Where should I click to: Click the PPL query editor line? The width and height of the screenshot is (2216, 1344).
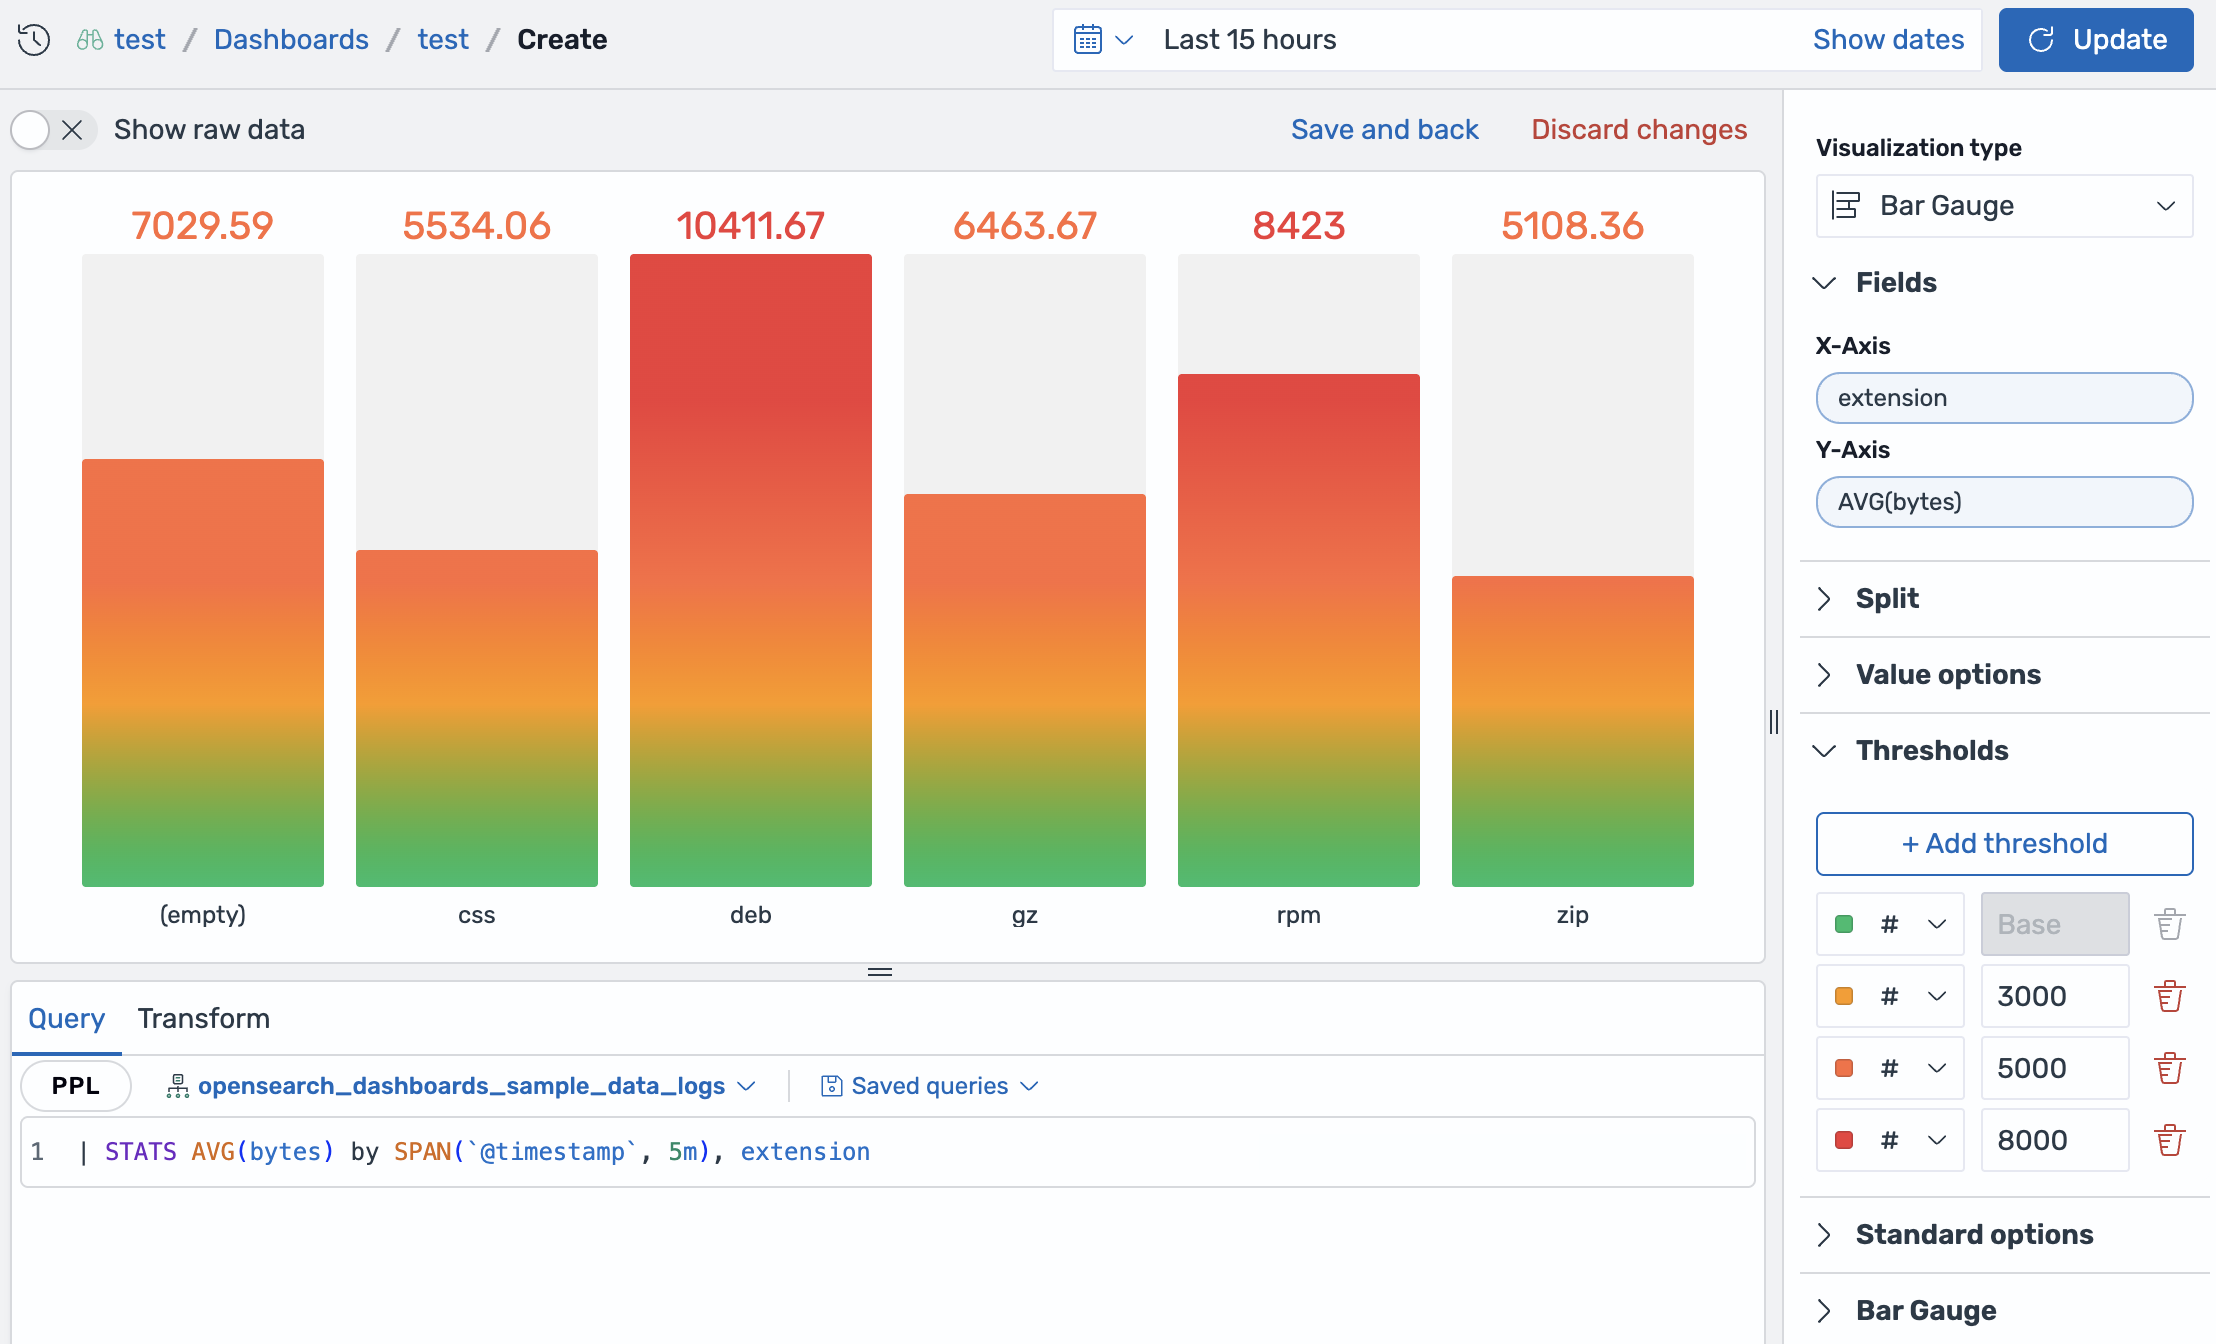click(x=888, y=1152)
